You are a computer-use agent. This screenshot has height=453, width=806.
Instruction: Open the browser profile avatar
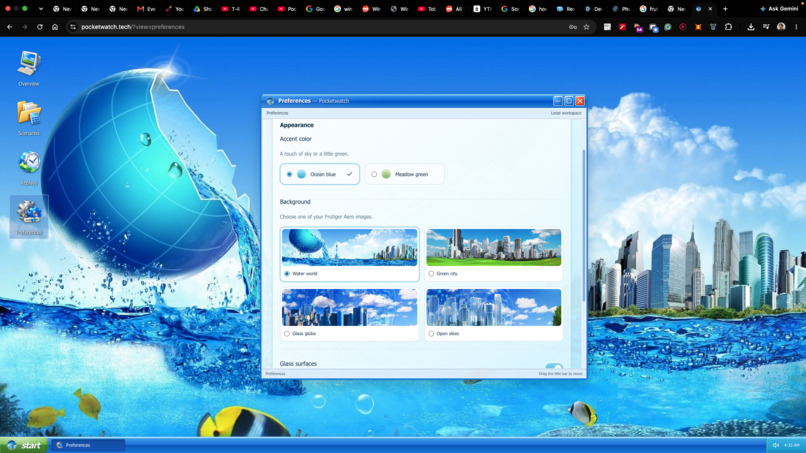point(781,27)
